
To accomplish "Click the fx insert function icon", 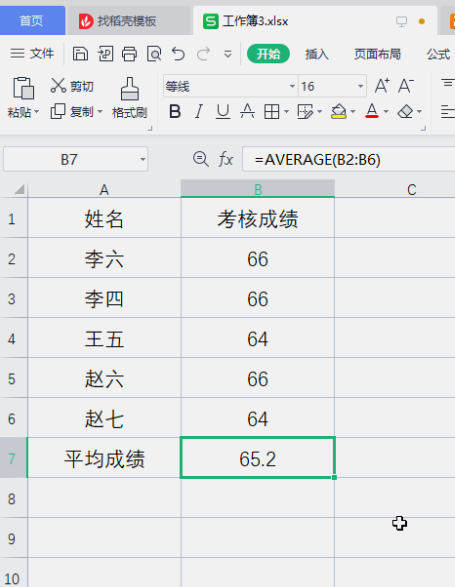I will [226, 159].
